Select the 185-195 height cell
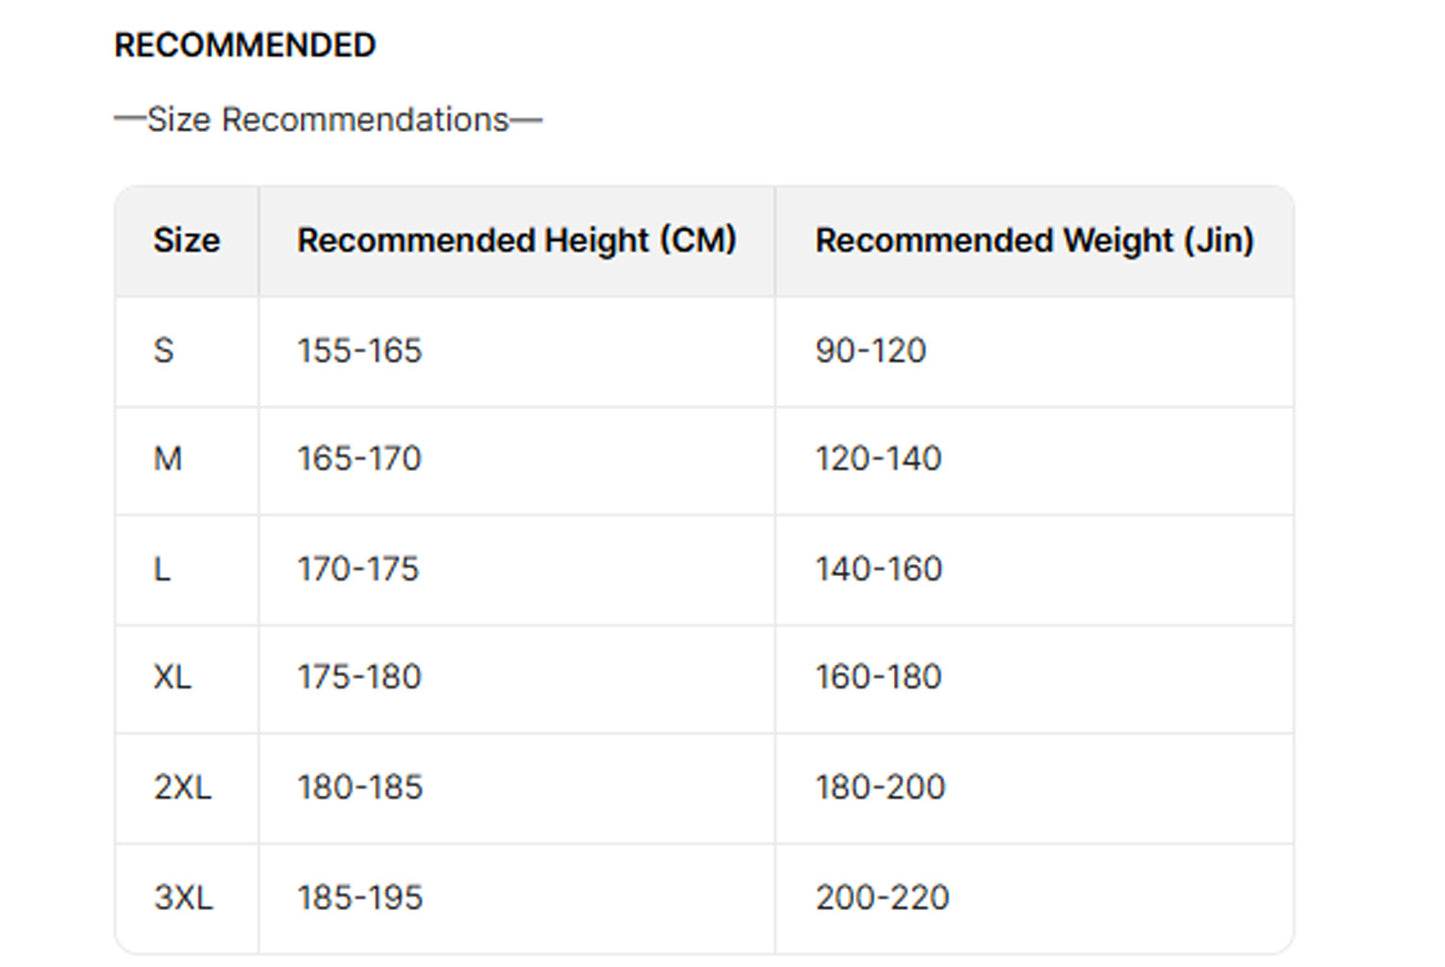This screenshot has height=967, width=1445. coord(360,898)
